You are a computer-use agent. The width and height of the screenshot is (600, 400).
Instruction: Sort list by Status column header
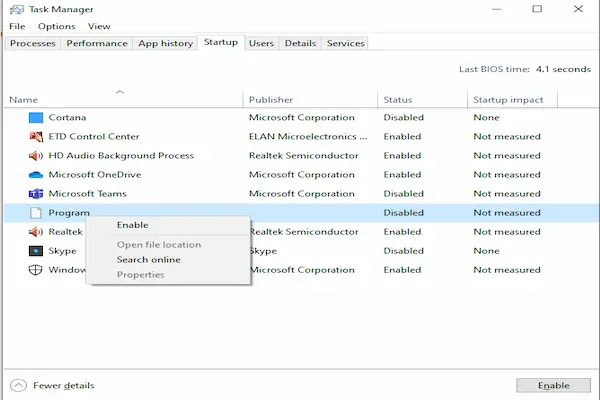click(398, 100)
